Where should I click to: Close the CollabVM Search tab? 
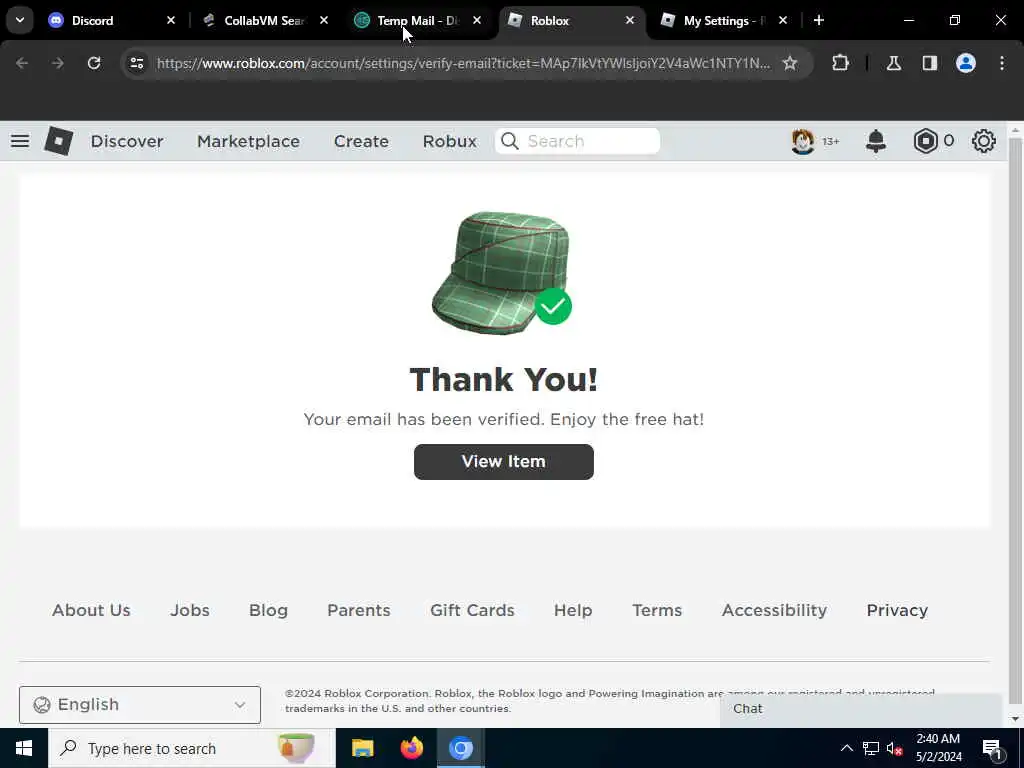(324, 20)
